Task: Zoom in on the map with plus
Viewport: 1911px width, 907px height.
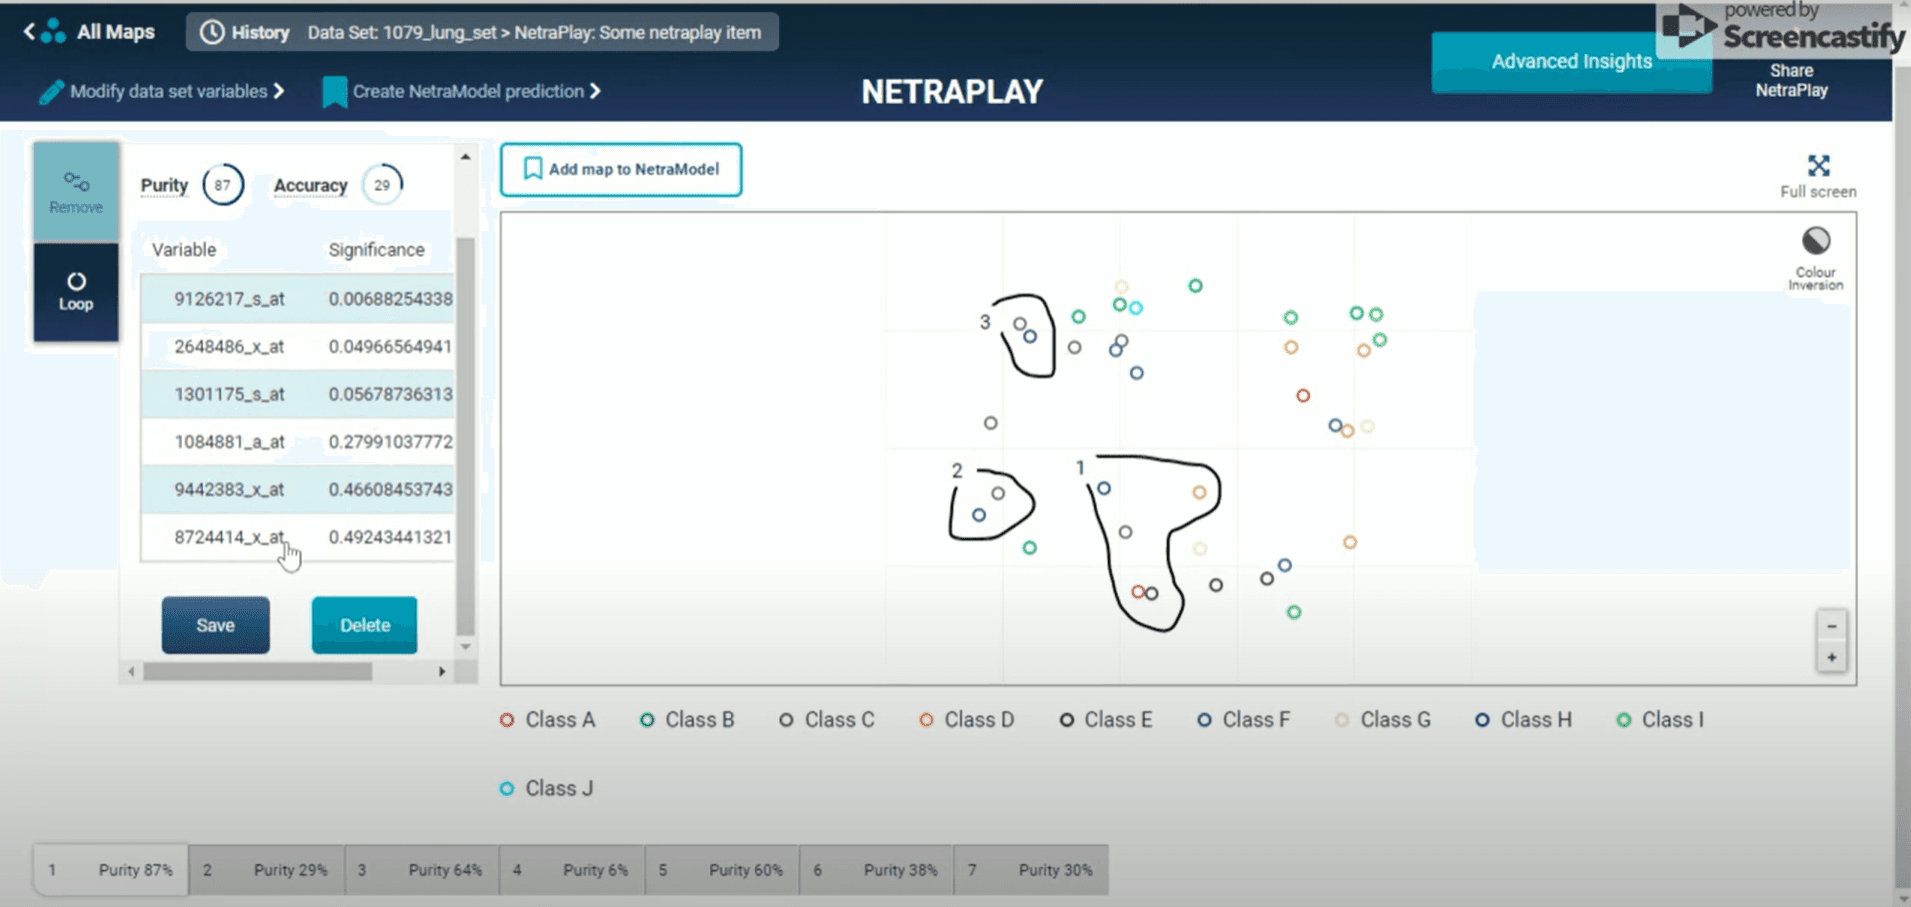Action: point(1832,657)
